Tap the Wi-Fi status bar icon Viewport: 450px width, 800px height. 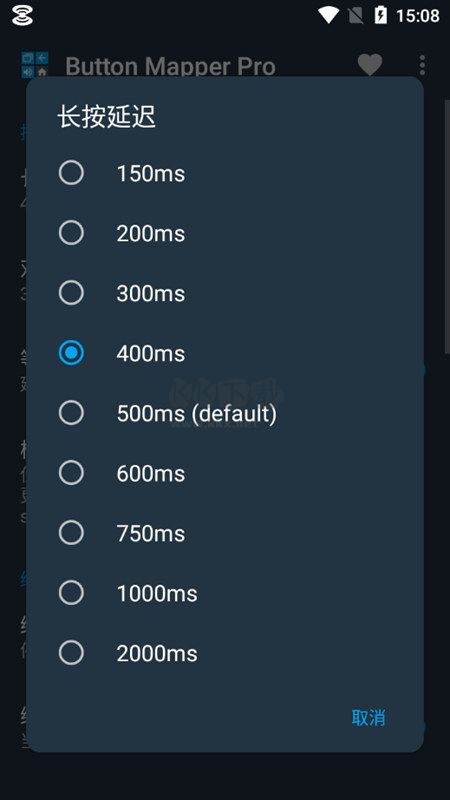click(328, 15)
